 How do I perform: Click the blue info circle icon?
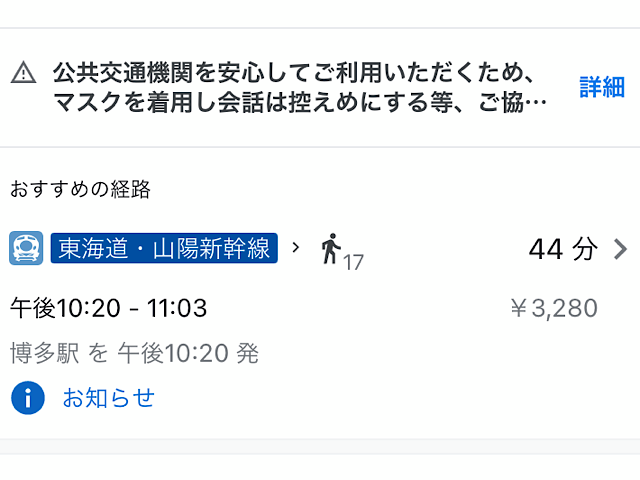click(x=28, y=398)
